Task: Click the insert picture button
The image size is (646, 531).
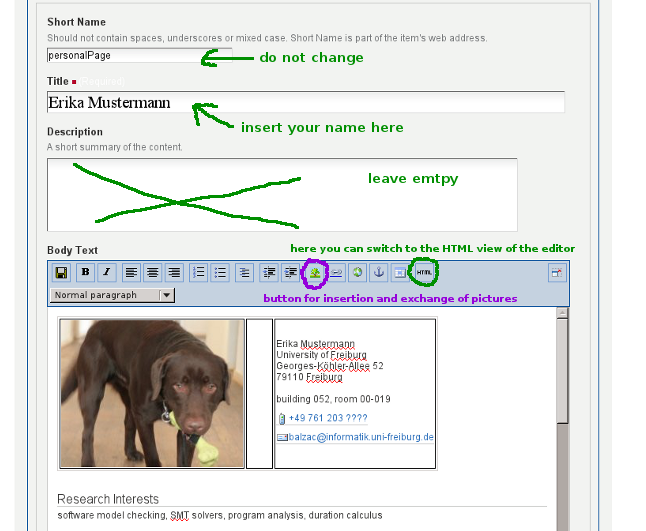Action: (x=315, y=272)
